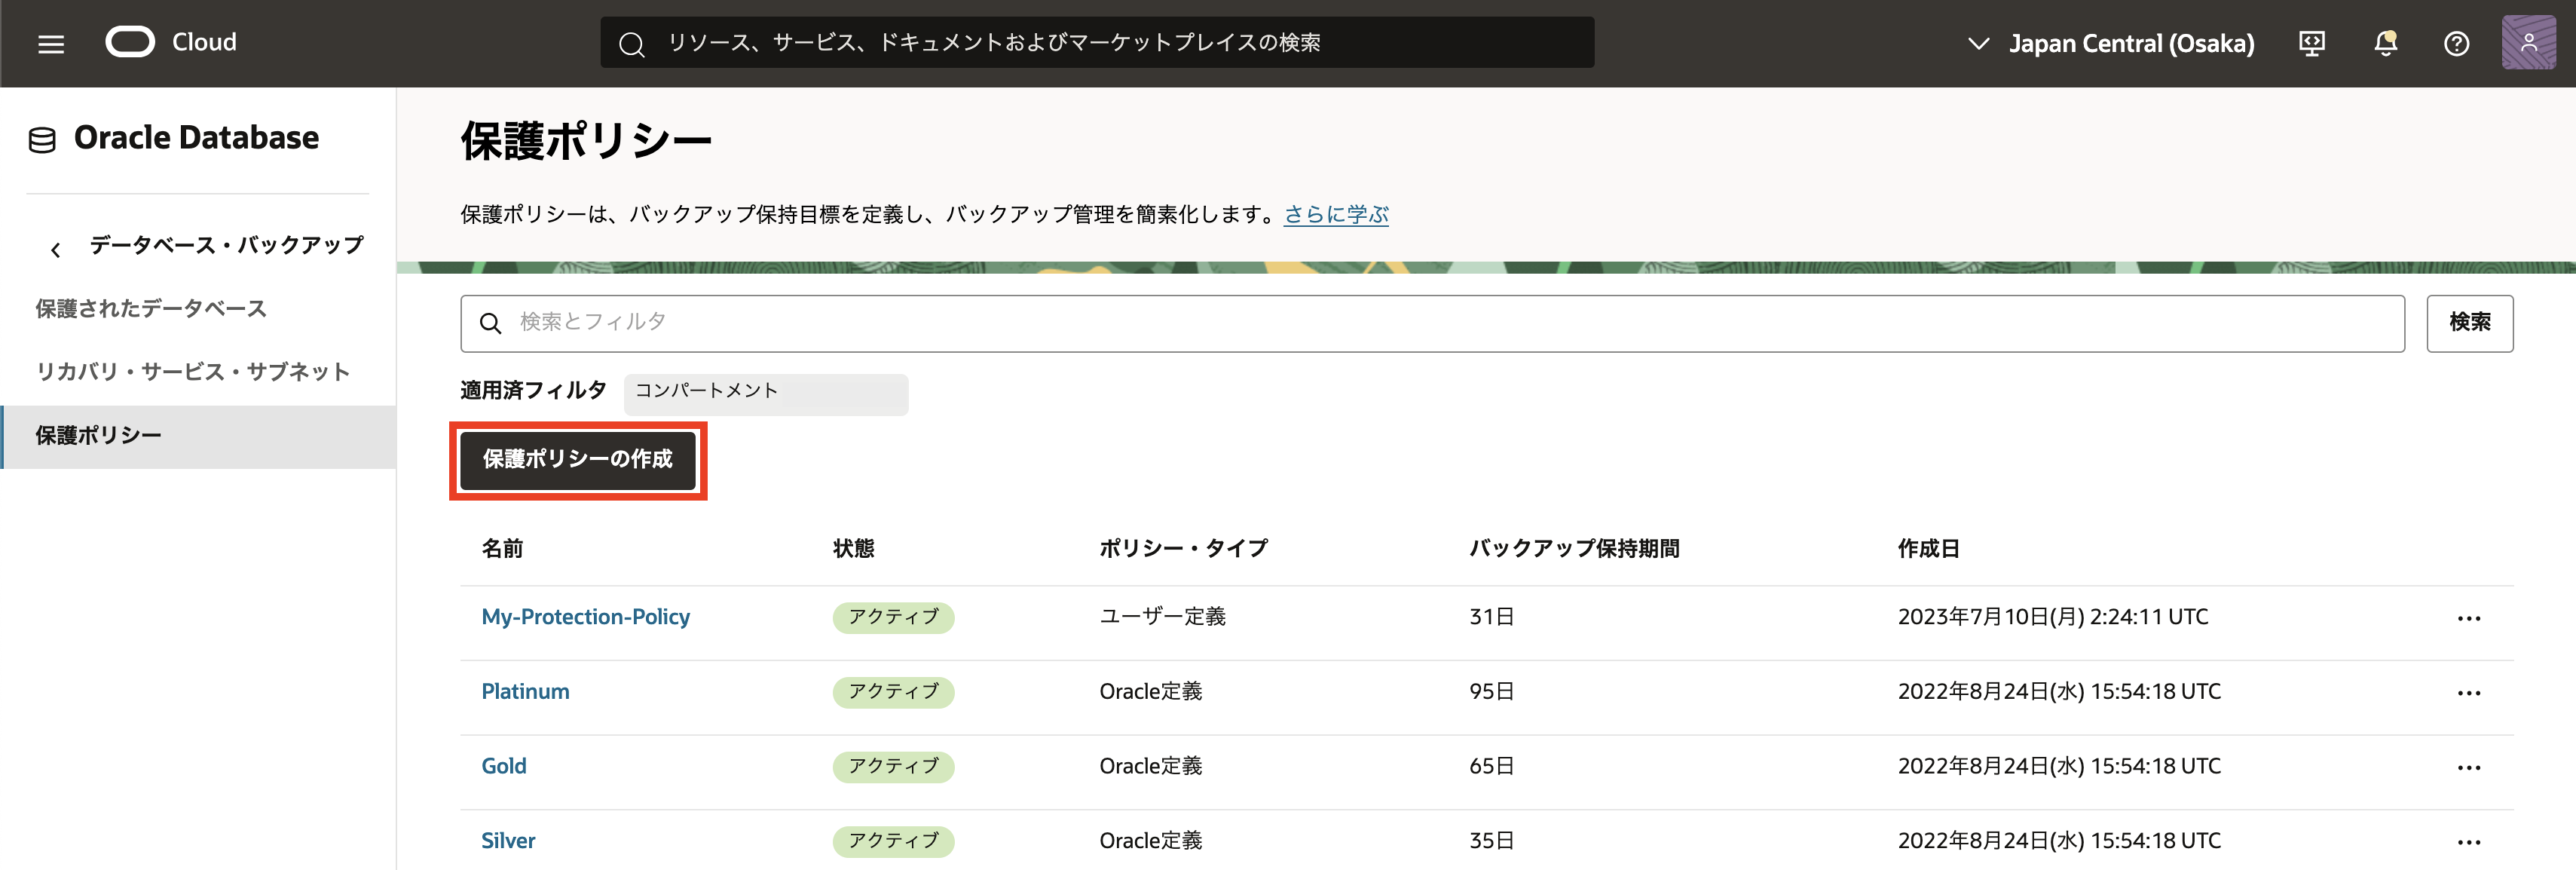Open actions menu for Platinum row

click(2468, 693)
